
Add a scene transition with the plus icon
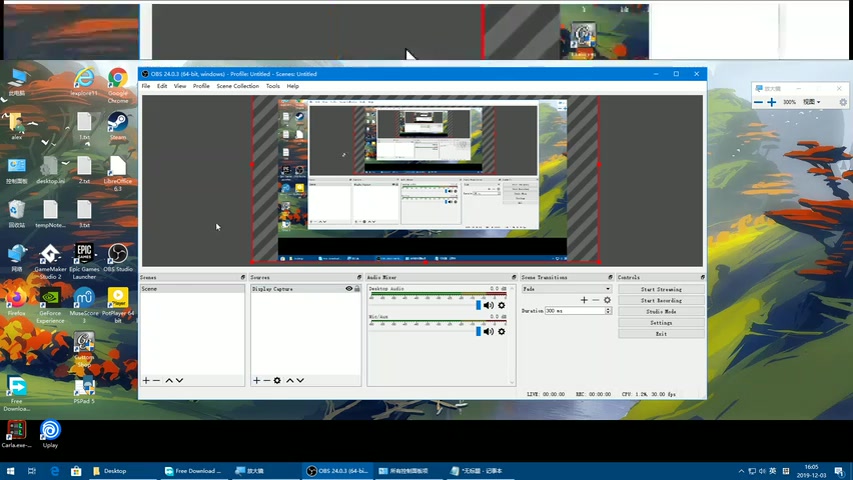click(x=584, y=300)
